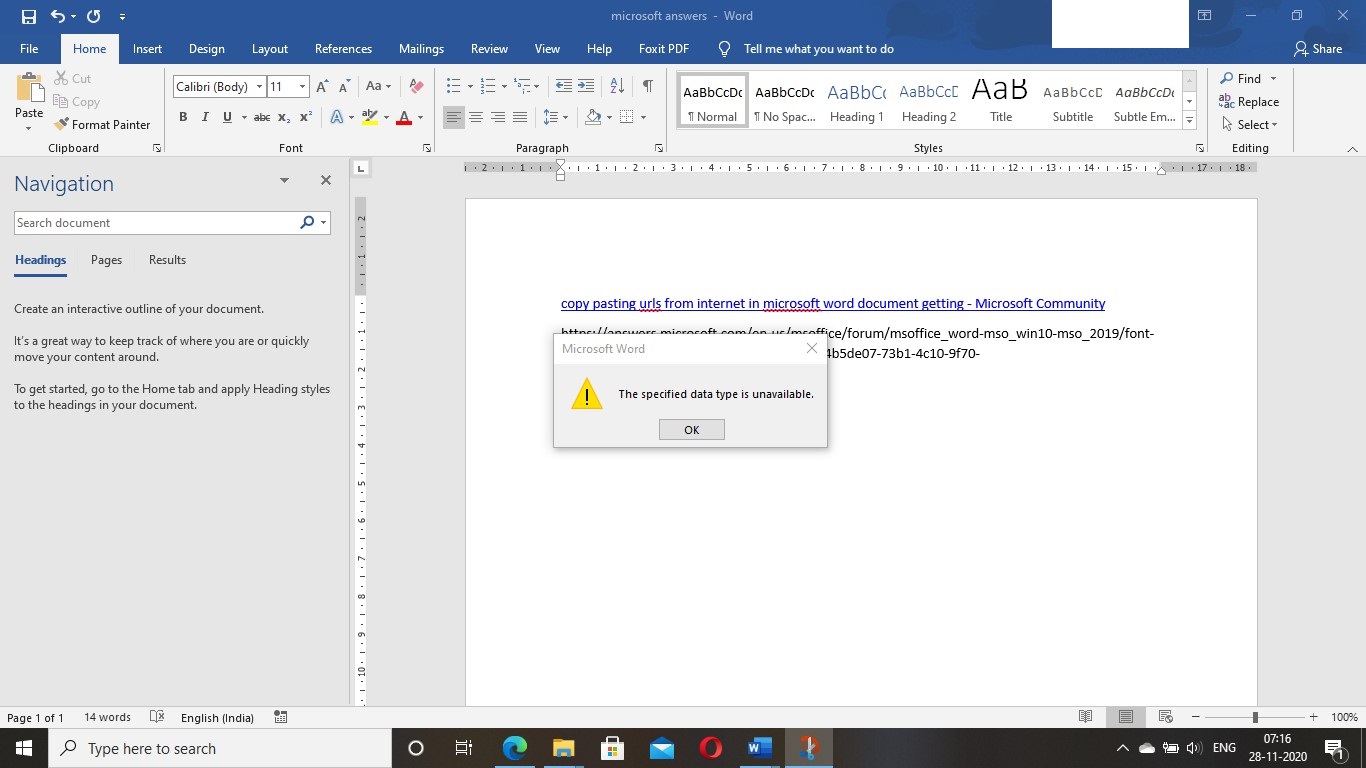Toggle Center alignment
The image size is (1366, 768).
point(476,117)
